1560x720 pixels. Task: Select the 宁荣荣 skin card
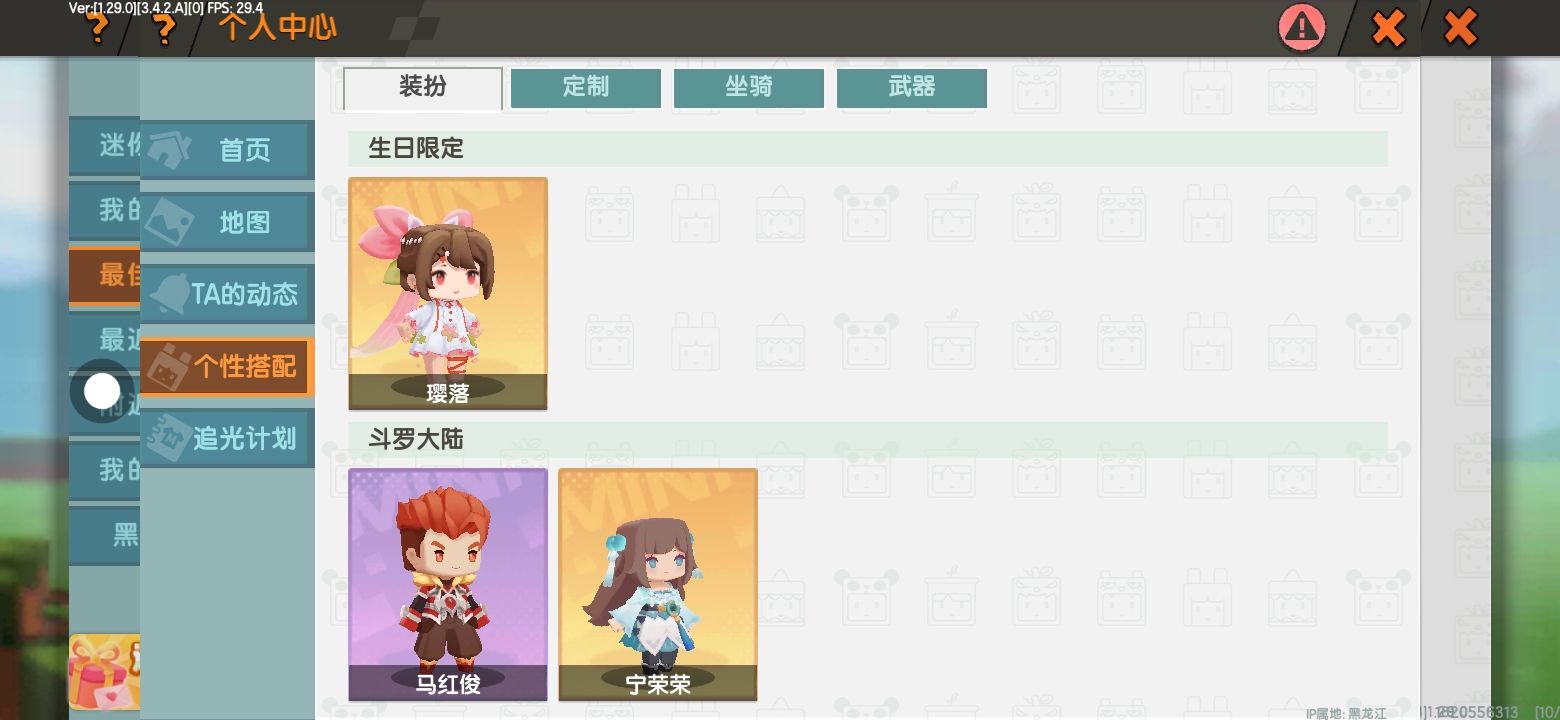click(658, 585)
